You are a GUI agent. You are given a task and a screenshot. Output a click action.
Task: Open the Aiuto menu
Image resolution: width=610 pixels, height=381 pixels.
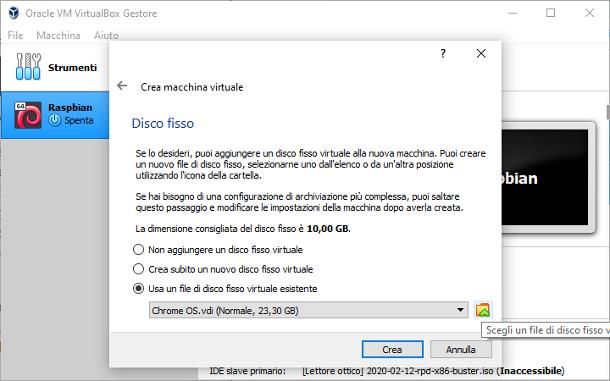(106, 35)
